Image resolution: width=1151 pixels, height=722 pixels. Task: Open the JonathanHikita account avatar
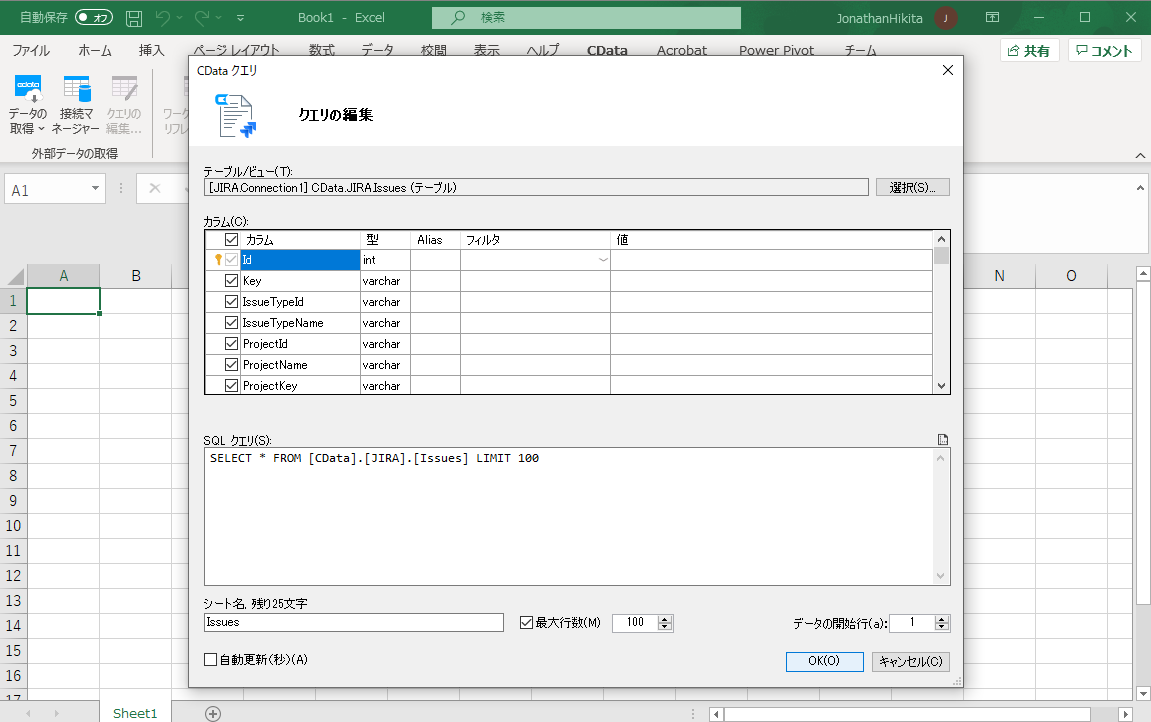(x=945, y=18)
